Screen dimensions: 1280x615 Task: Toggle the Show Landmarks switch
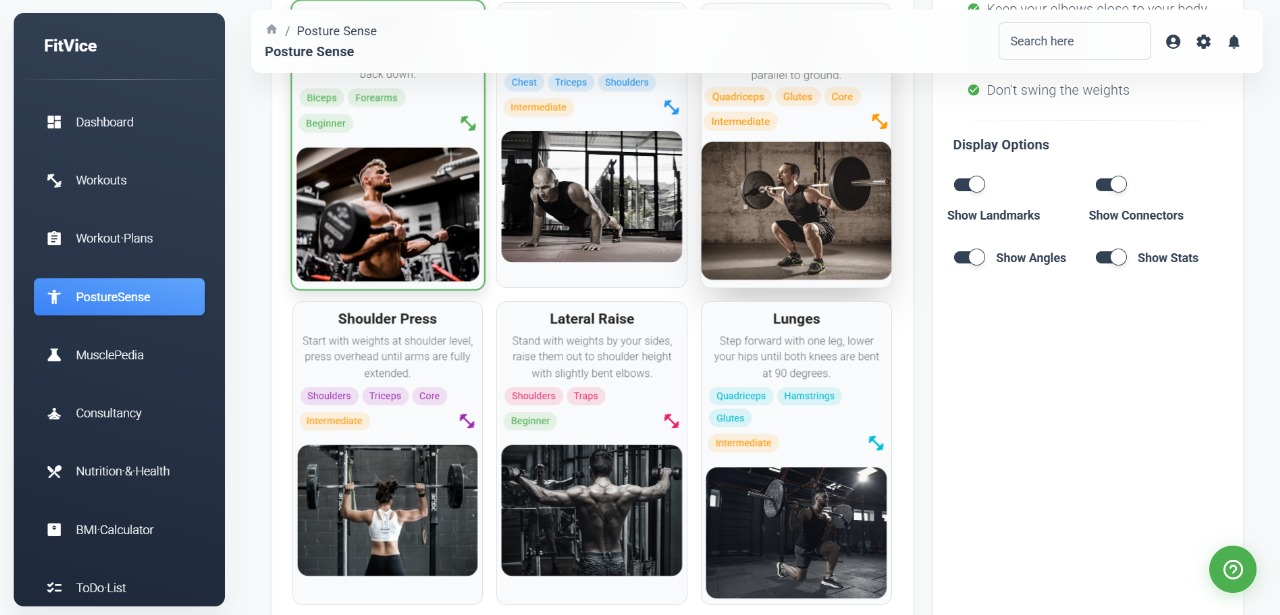(969, 184)
